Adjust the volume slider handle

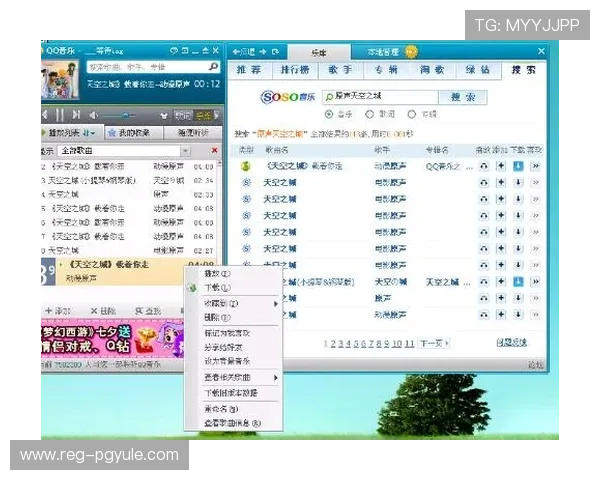126,115
